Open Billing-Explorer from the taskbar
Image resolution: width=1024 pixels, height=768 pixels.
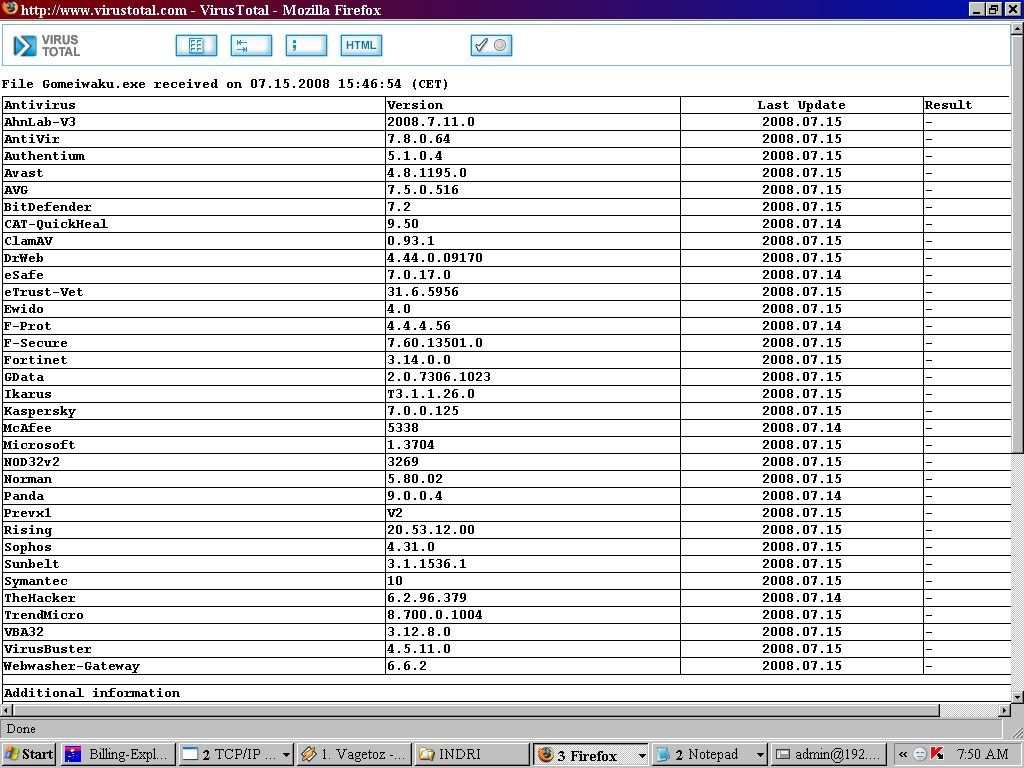pyautogui.click(x=118, y=754)
